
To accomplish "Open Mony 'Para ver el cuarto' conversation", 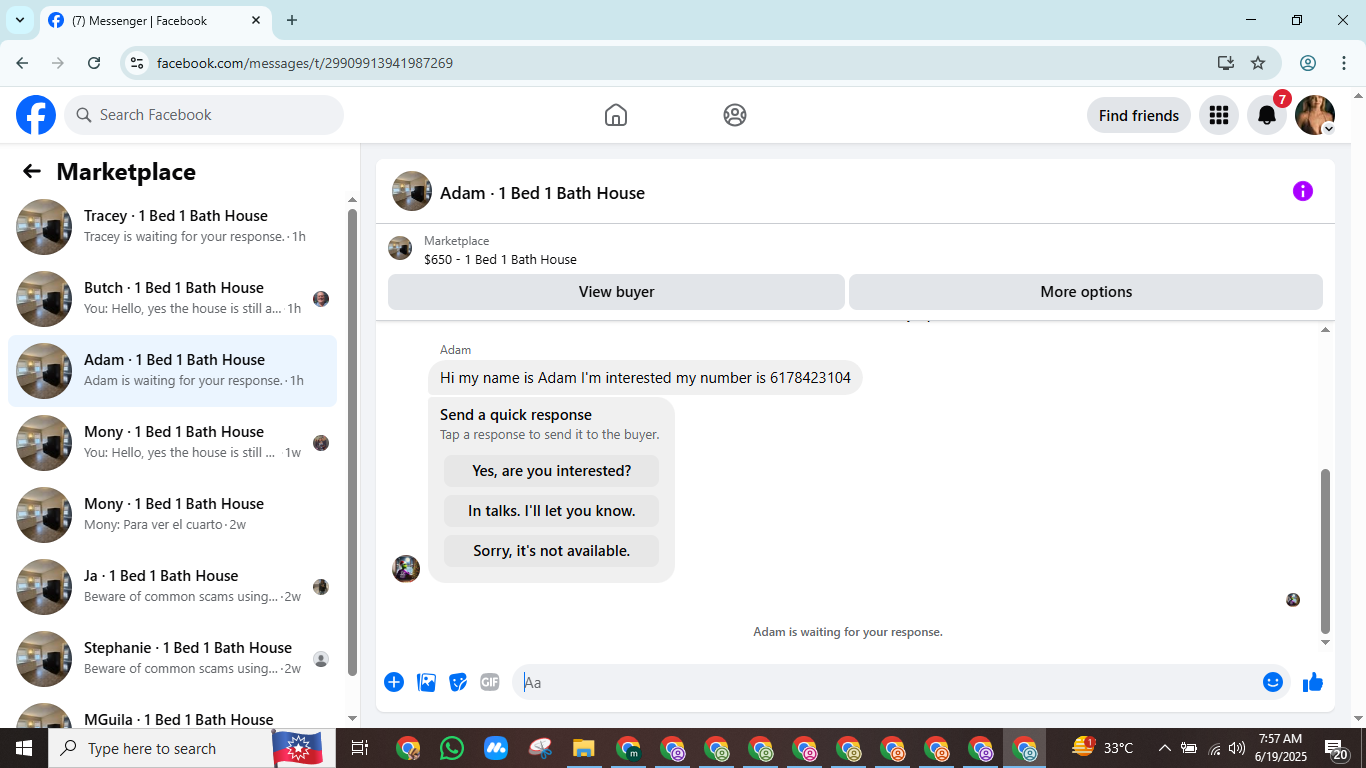I will coord(172,515).
